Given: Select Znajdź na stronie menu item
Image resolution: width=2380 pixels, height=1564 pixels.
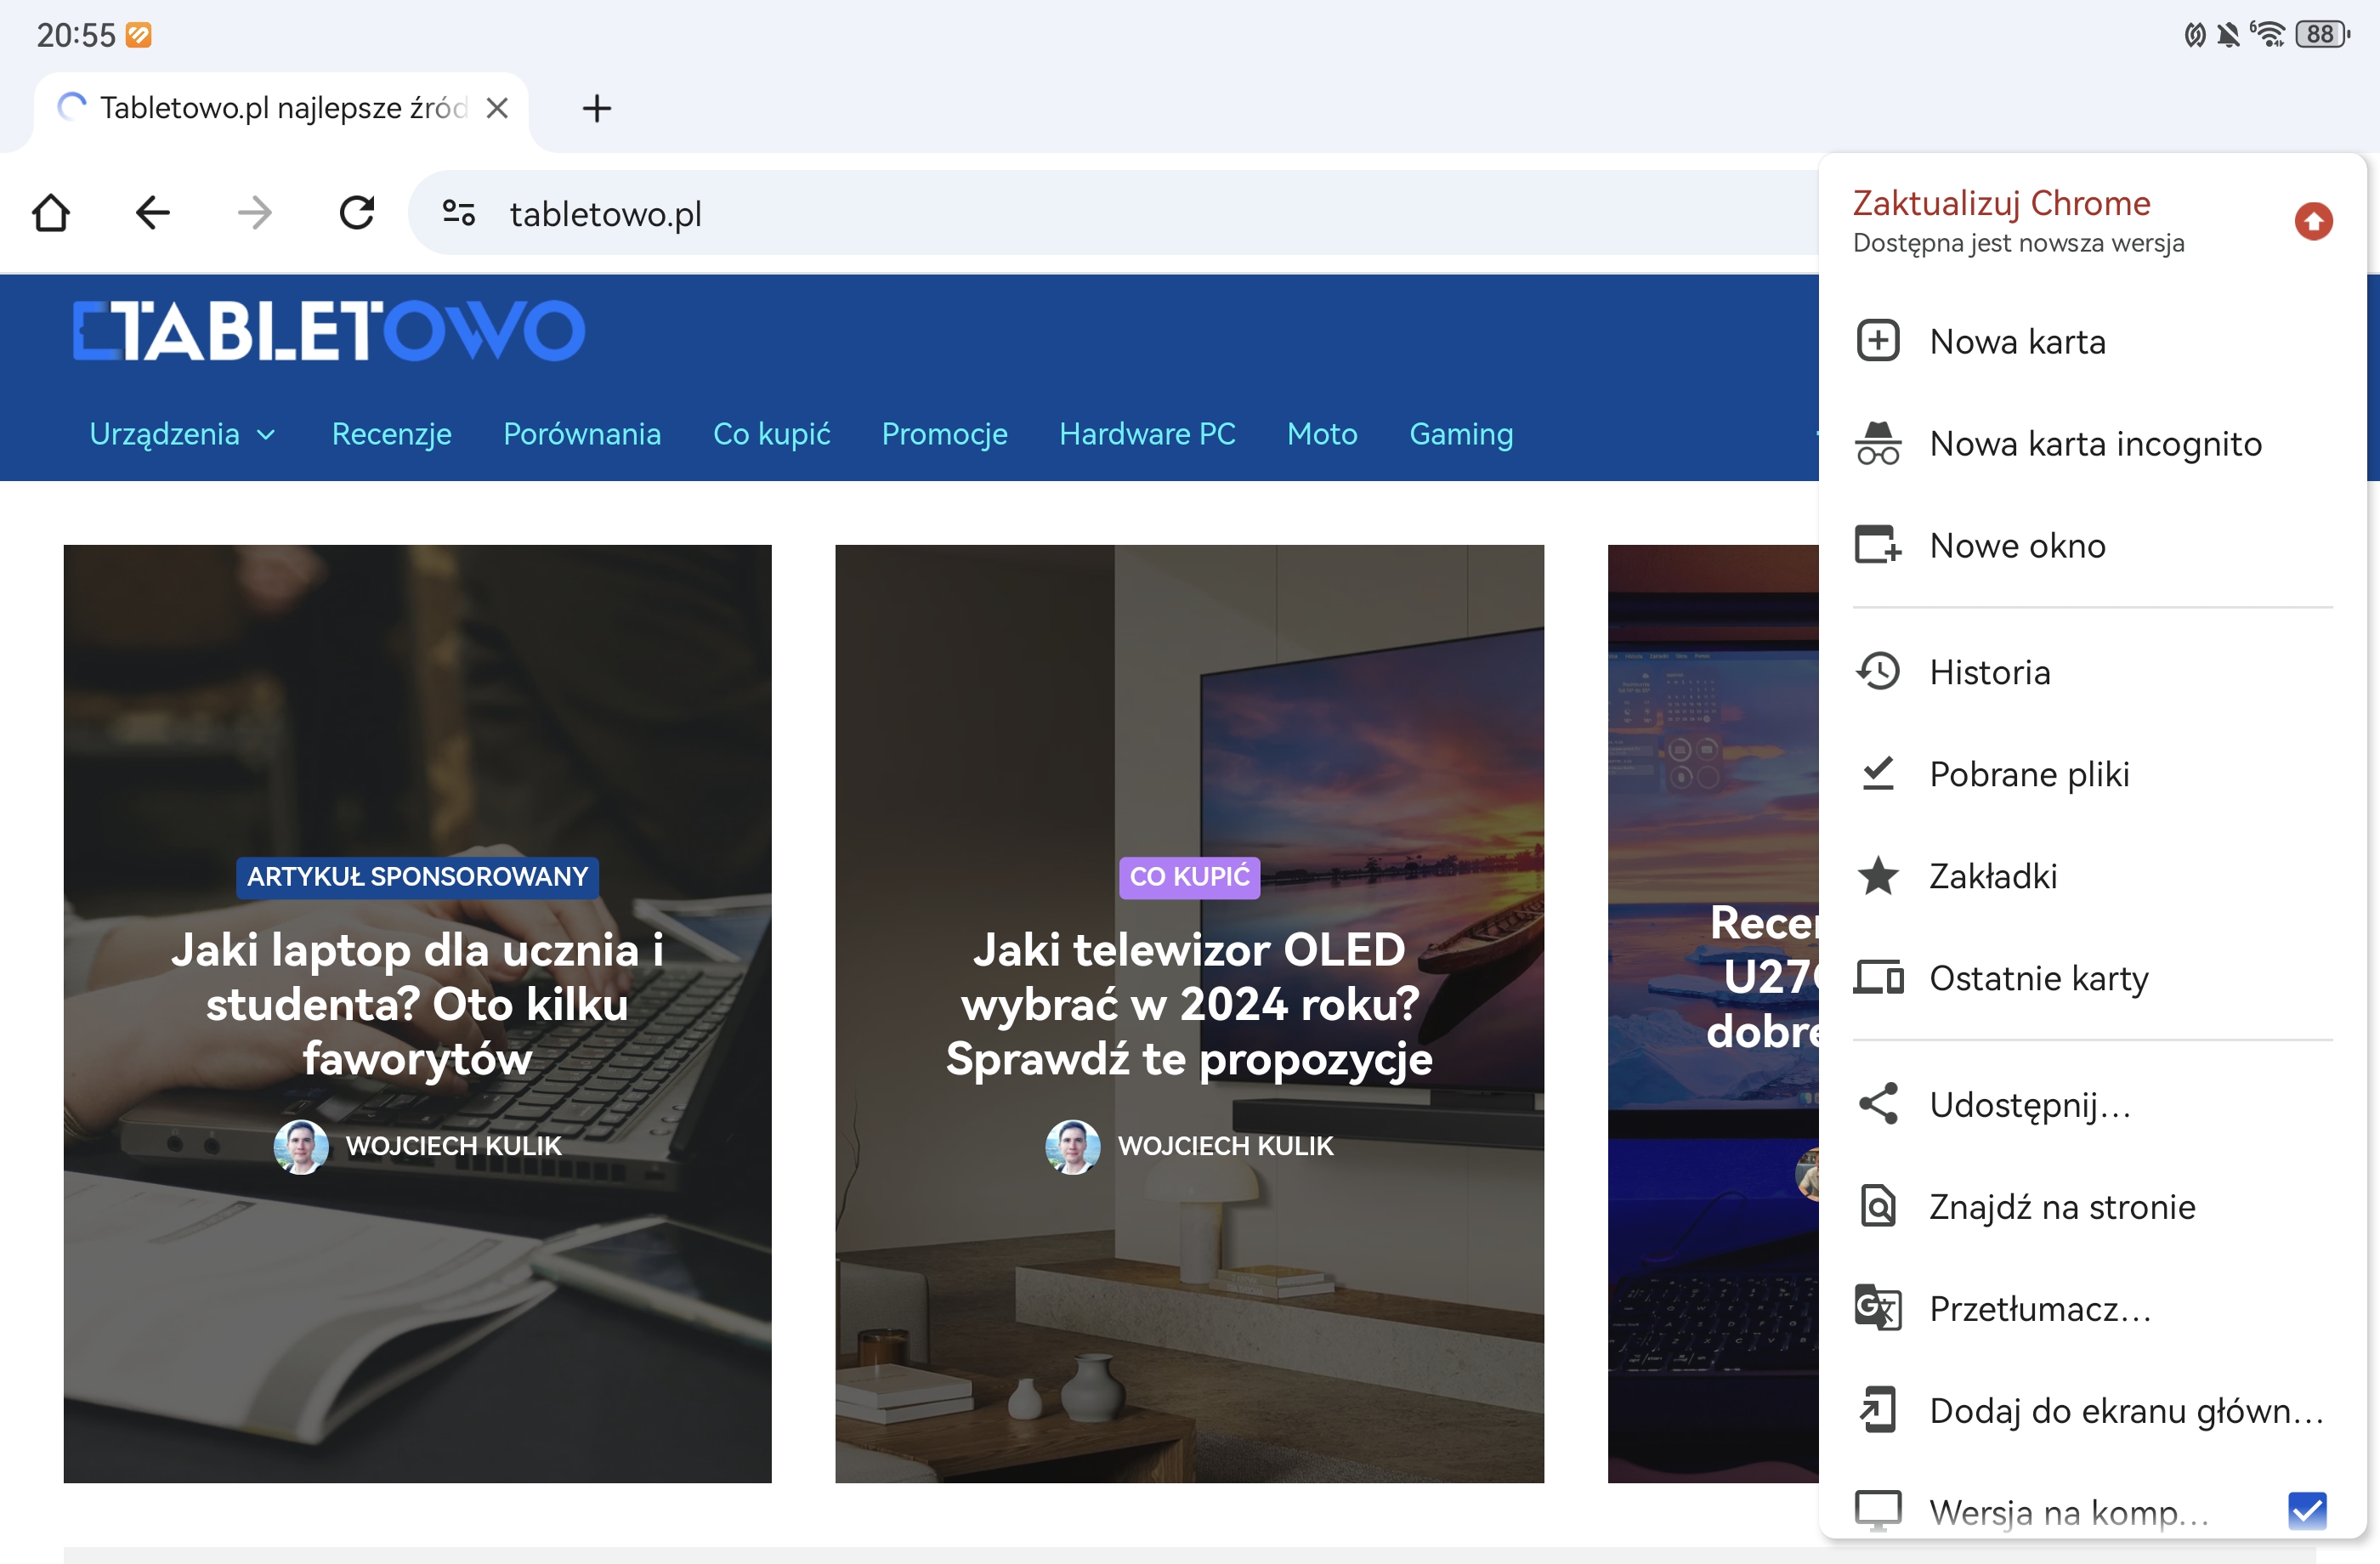Looking at the screenshot, I should coord(2092,1207).
